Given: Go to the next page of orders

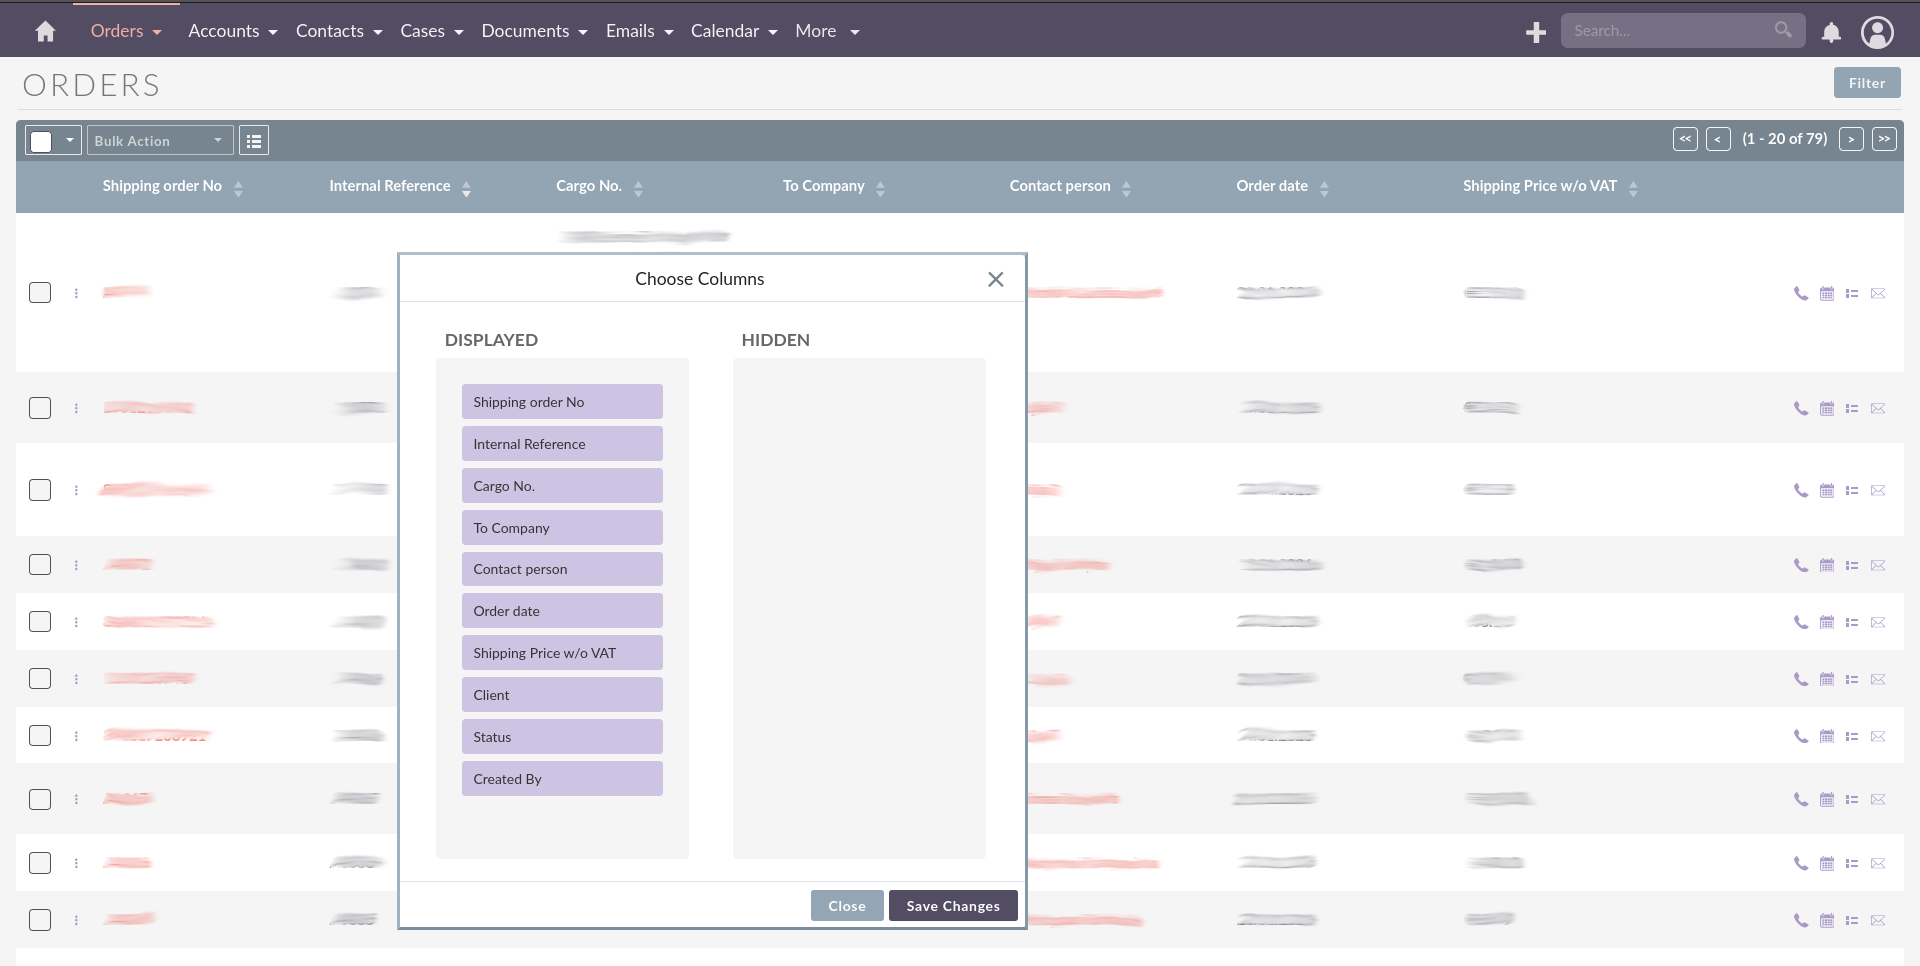Looking at the screenshot, I should tap(1851, 140).
